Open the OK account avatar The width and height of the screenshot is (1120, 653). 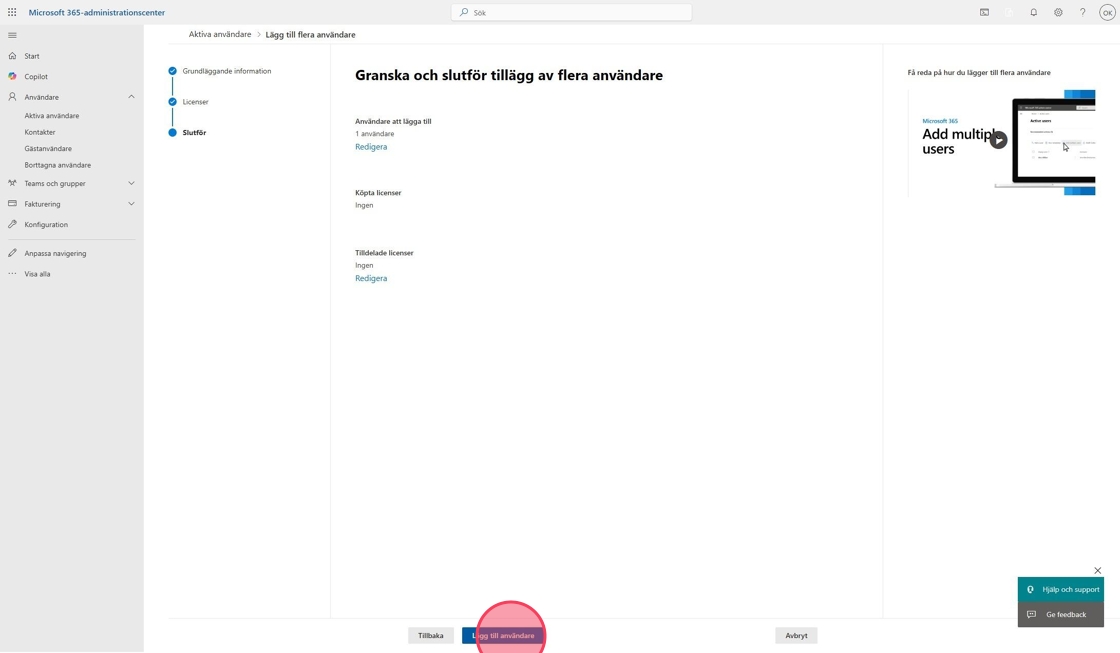(1107, 13)
